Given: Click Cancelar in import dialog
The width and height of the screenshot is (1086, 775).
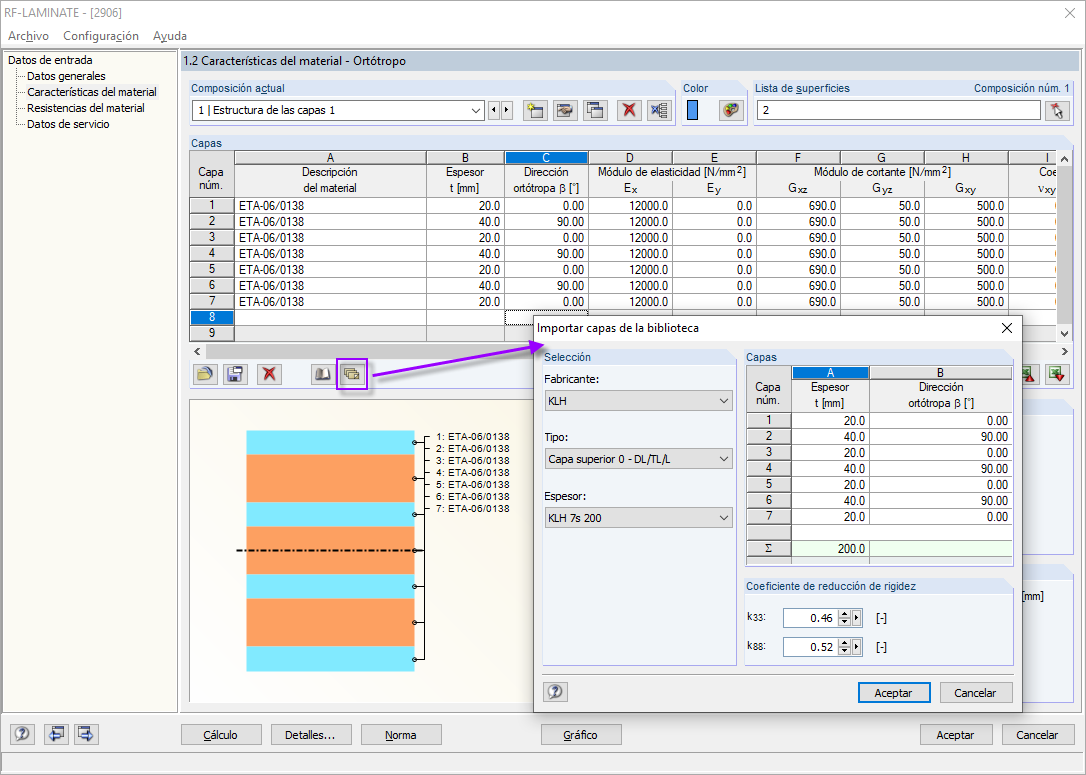Looking at the screenshot, I should [975, 693].
